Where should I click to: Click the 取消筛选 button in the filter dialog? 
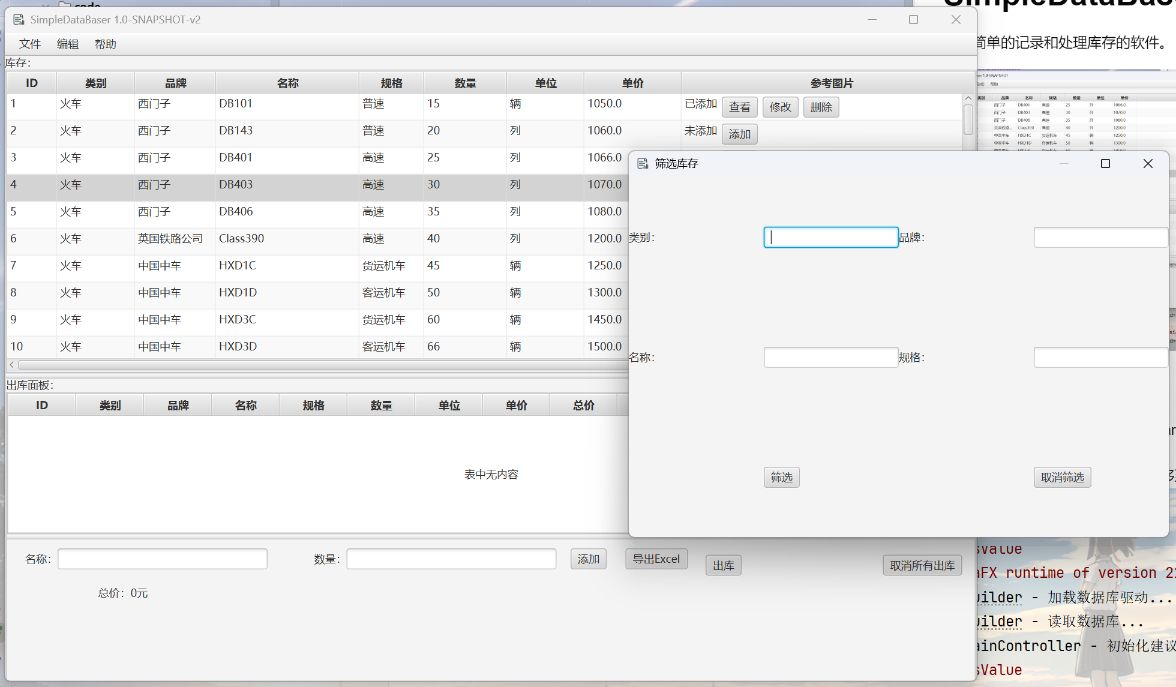click(1062, 477)
